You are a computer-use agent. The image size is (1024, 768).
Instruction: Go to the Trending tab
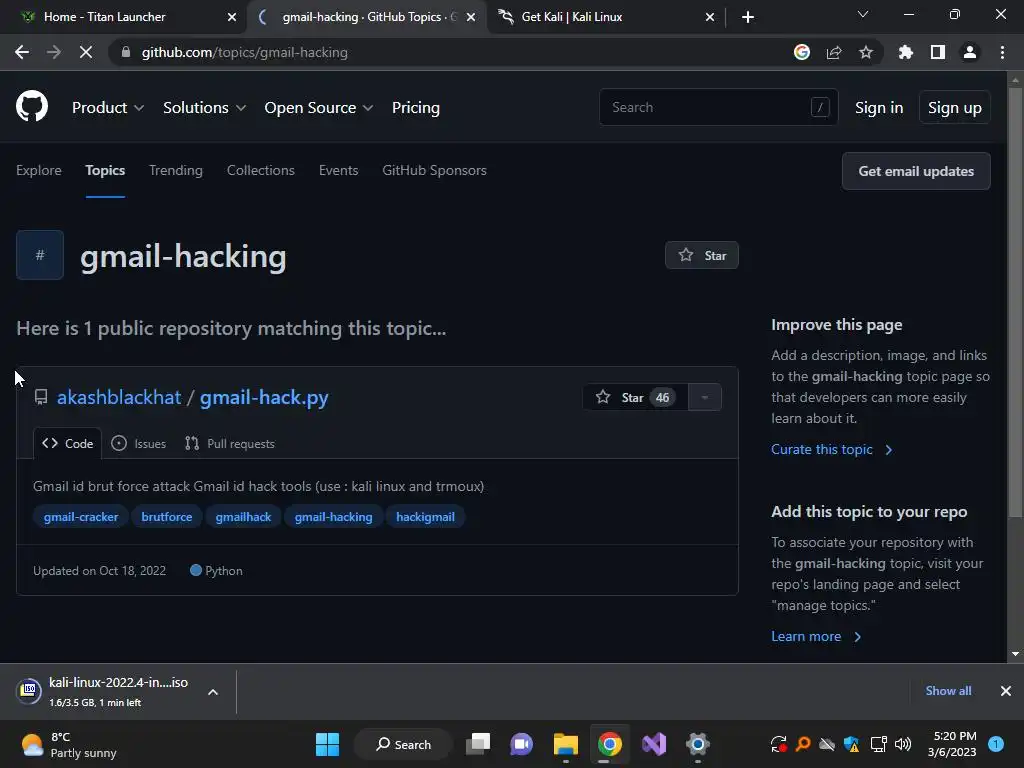point(176,170)
